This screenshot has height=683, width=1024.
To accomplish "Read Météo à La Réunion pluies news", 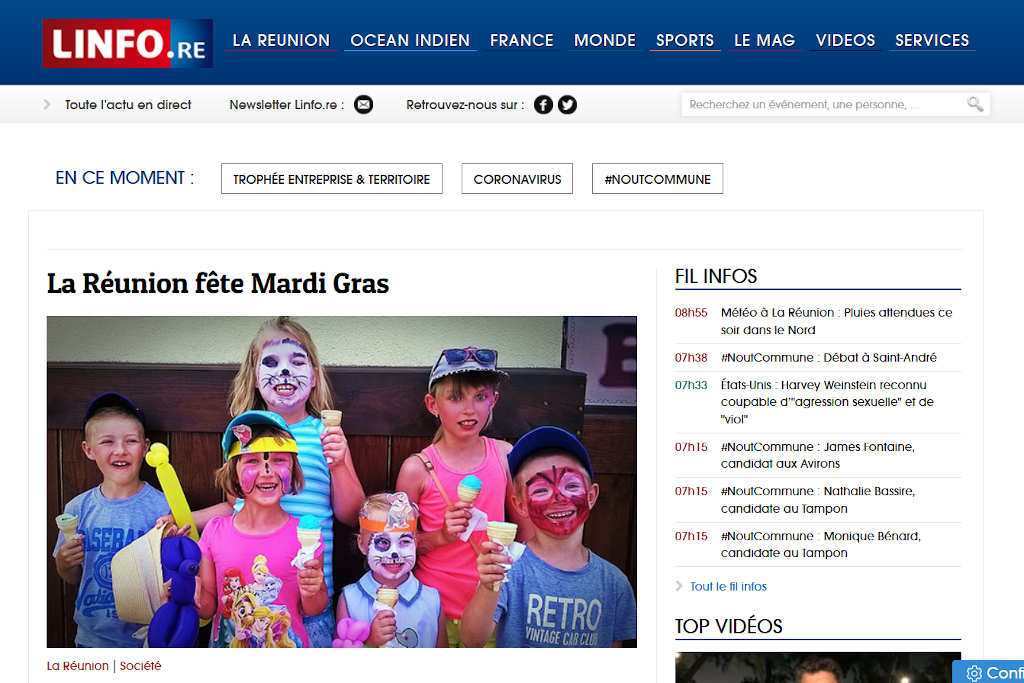I will pos(837,321).
